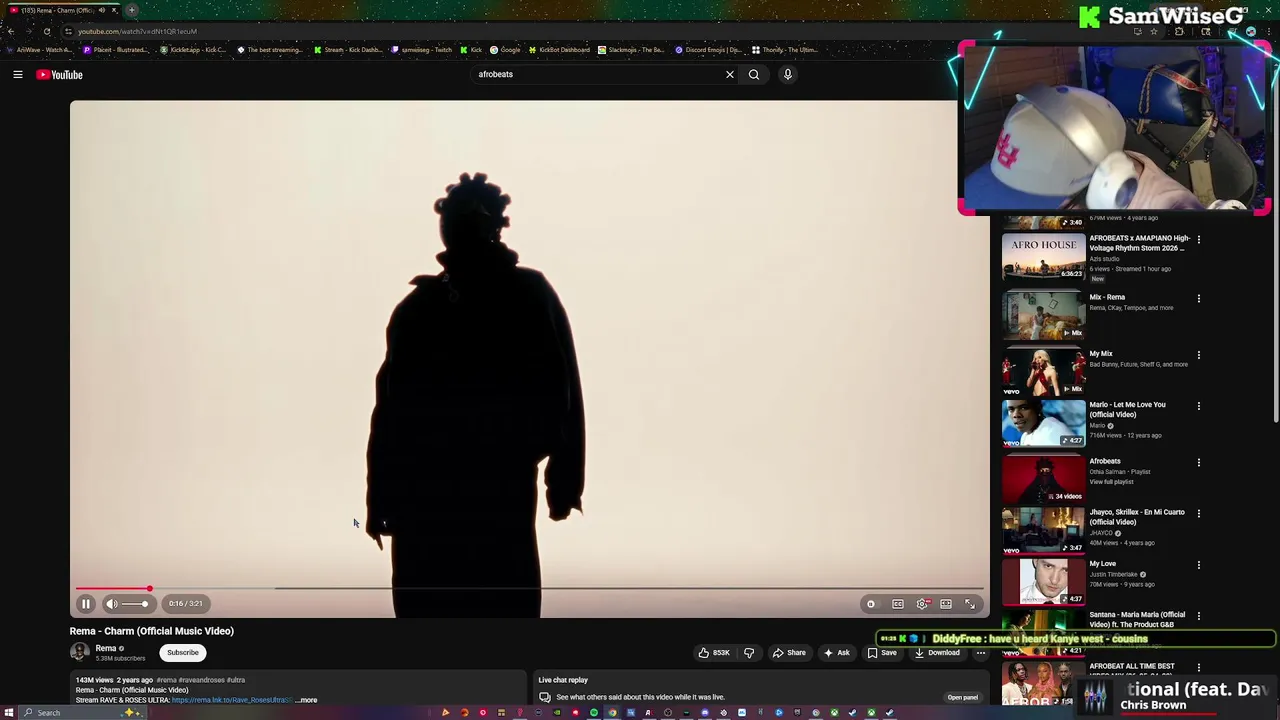This screenshot has height=720, width=1280.
Task: Clear the afrobeats search text
Action: pos(730,74)
